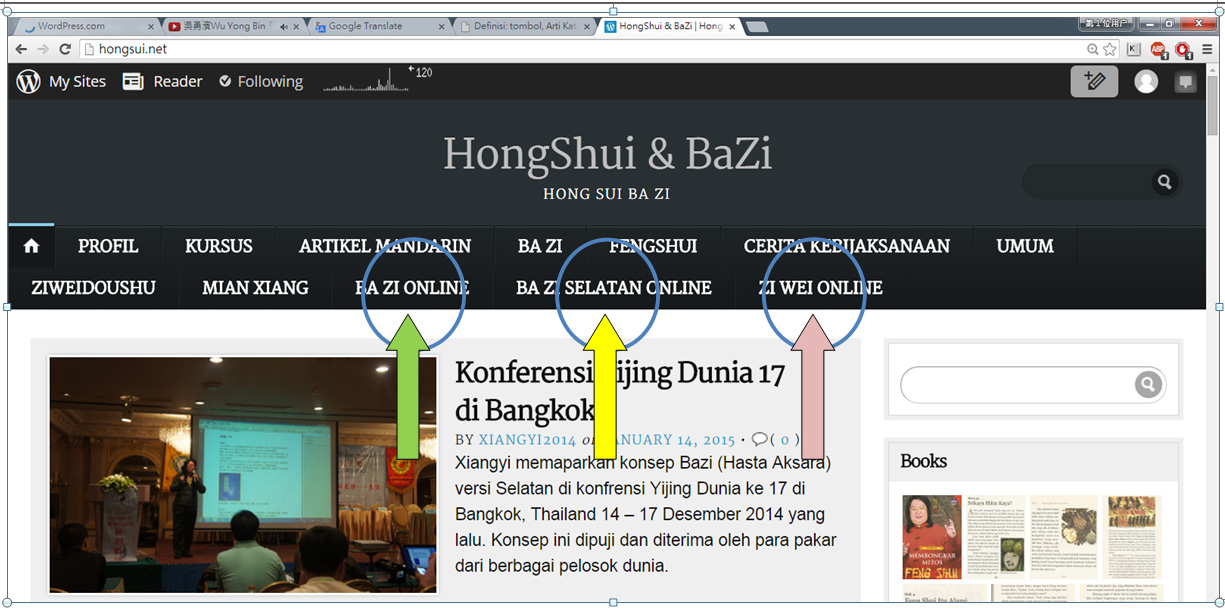This screenshot has height=609, width=1225.
Task: Open the ARTIKEL MANDARIN menu item
Action: [x=385, y=246]
